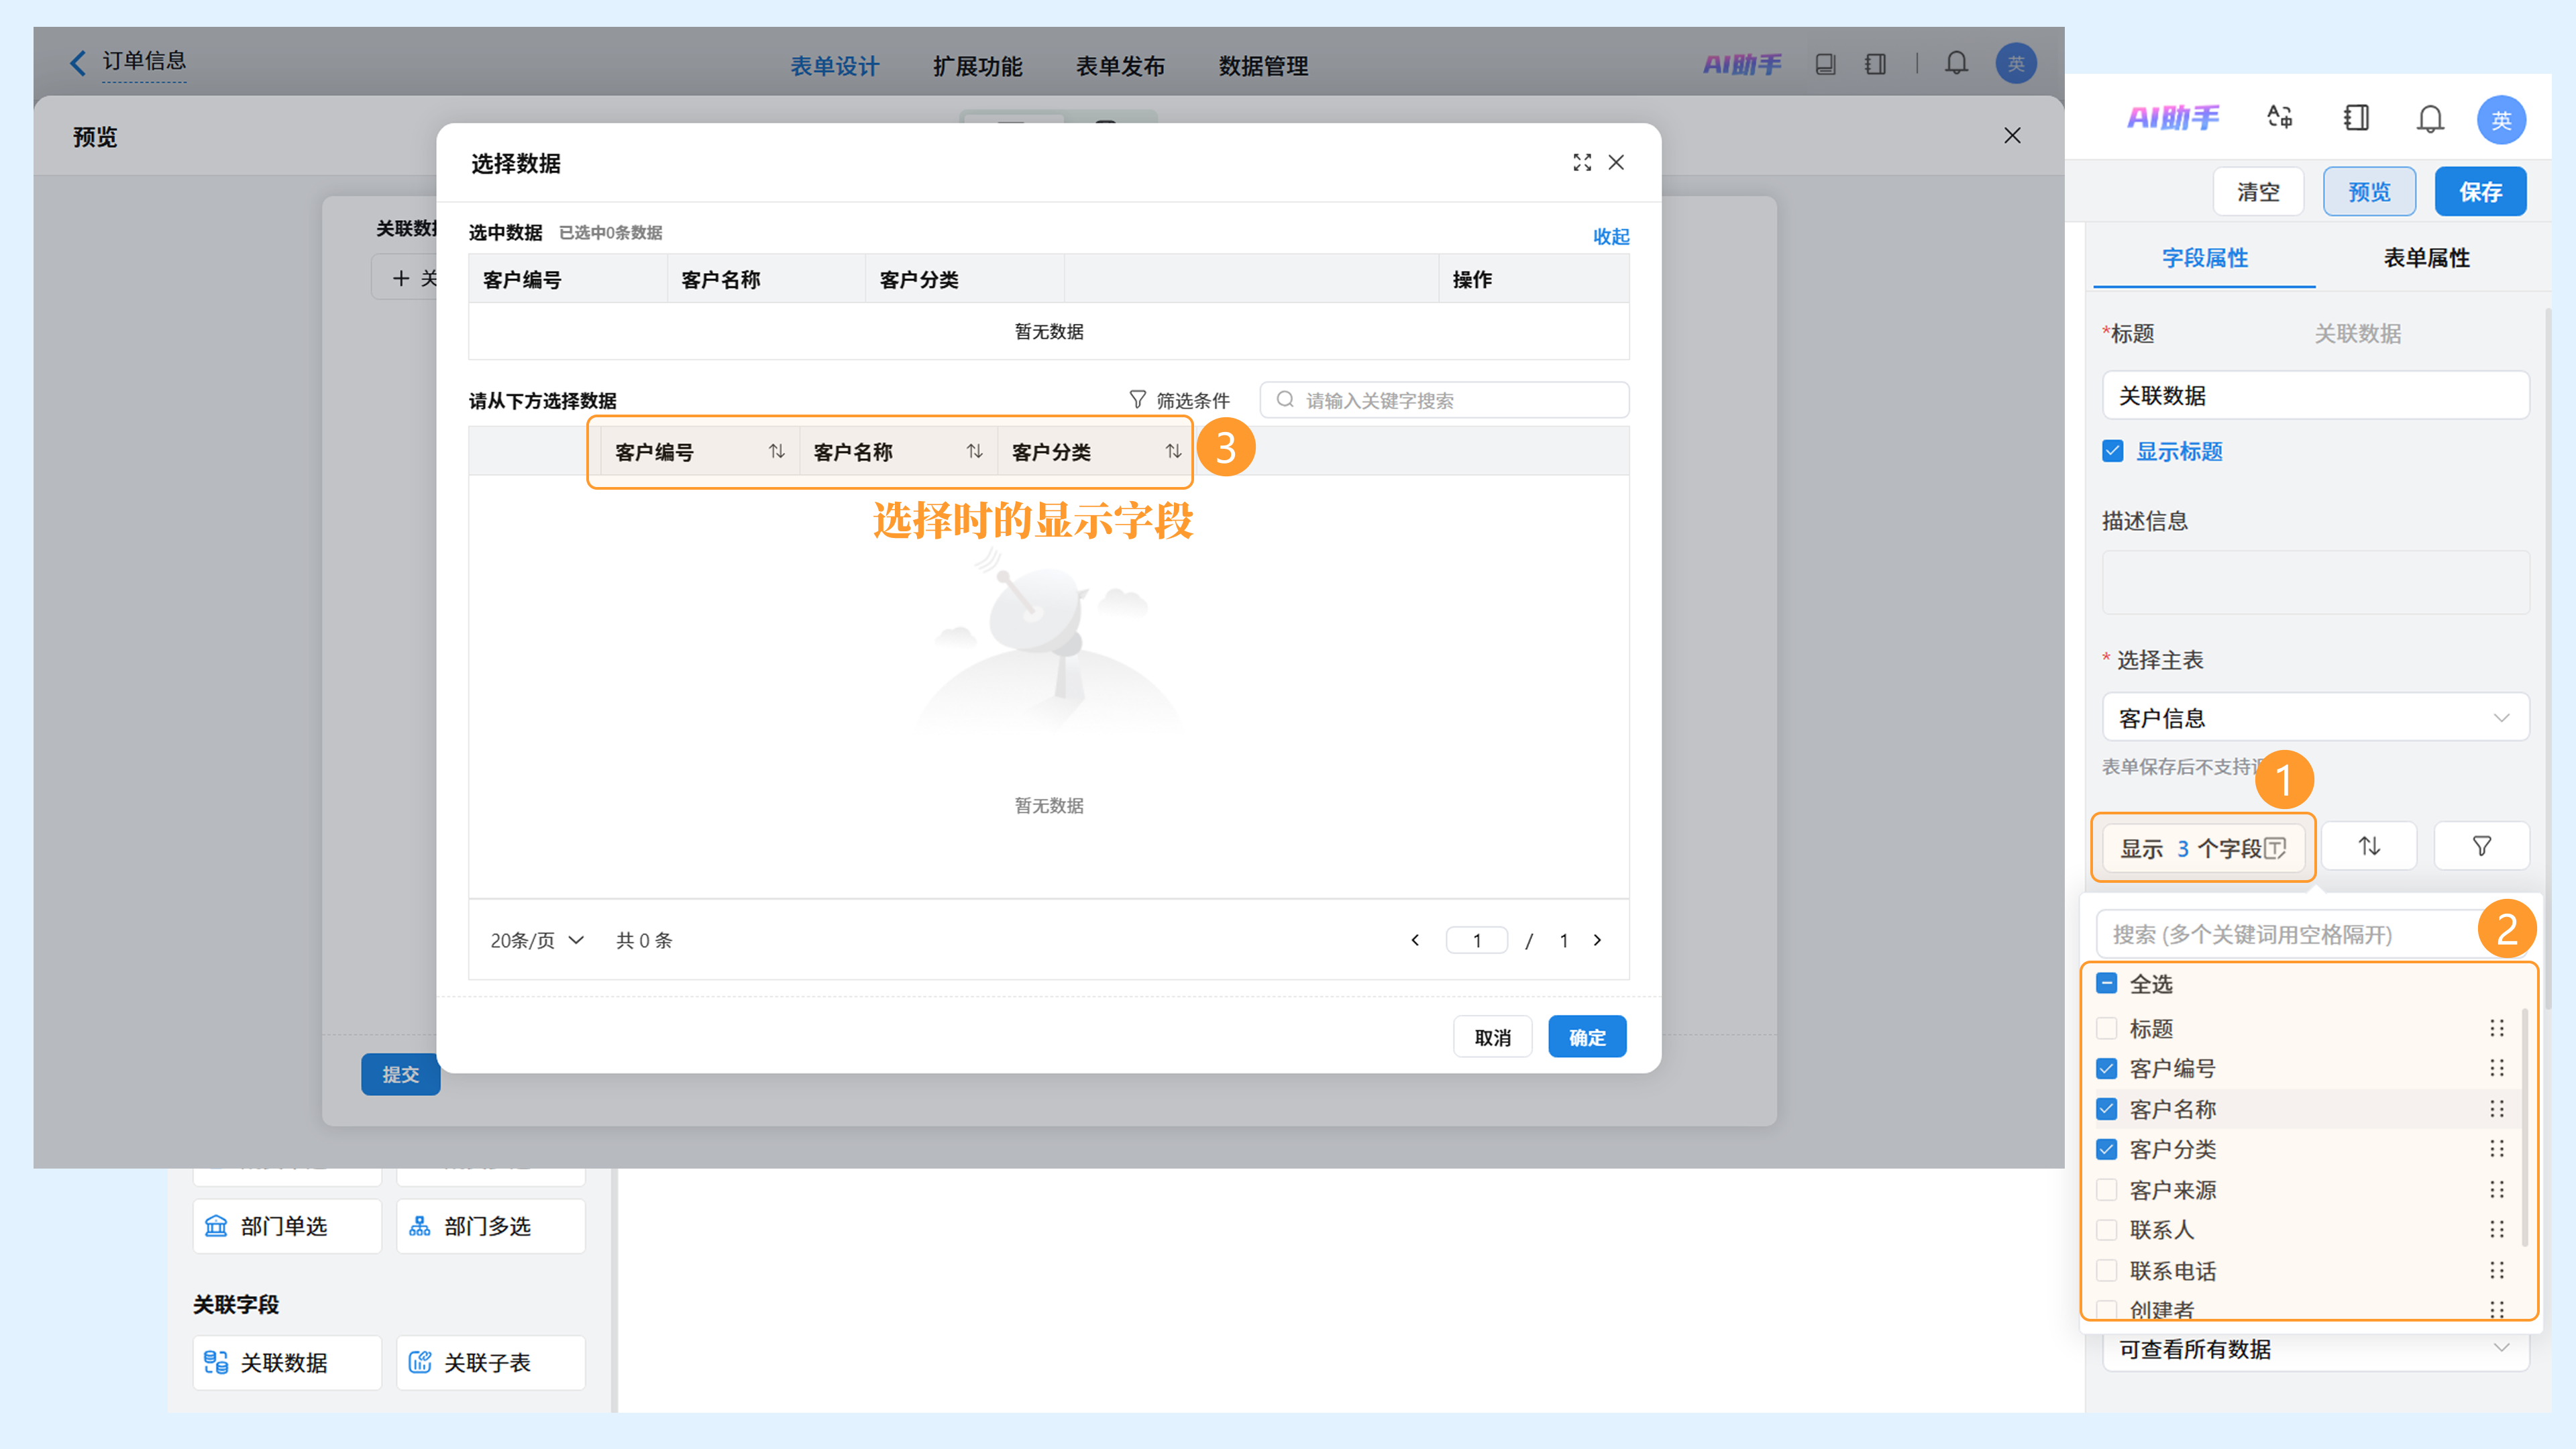
Task: Click the page number input box
Action: pyautogui.click(x=1476, y=940)
